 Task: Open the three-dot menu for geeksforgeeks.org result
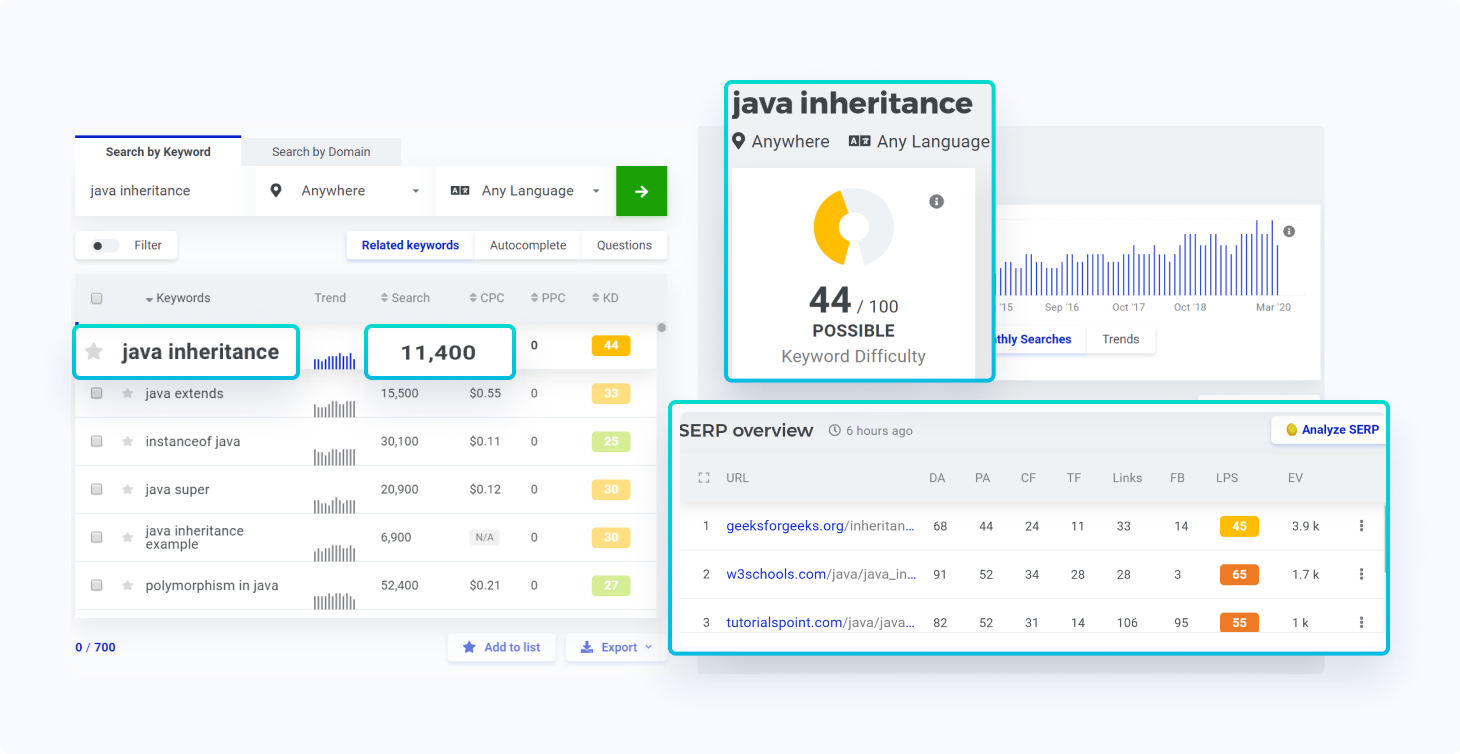pos(1361,525)
